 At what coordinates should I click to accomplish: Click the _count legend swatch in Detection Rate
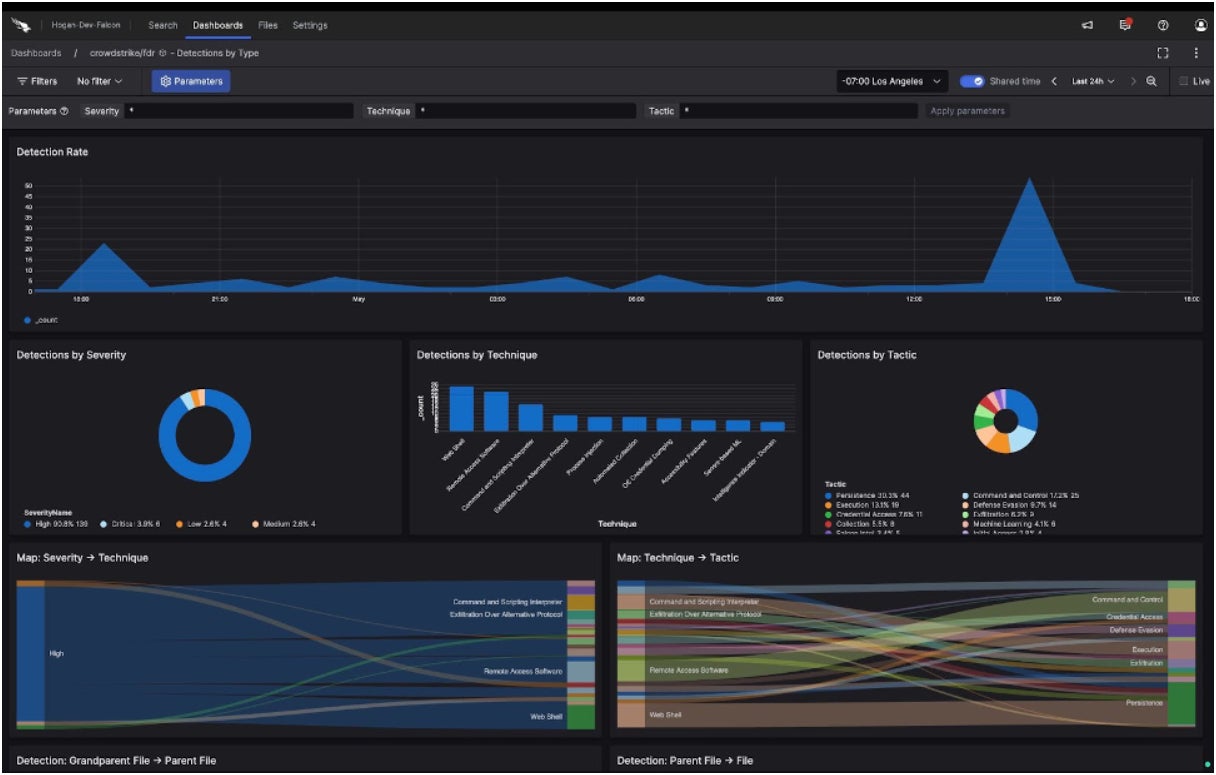(27, 320)
